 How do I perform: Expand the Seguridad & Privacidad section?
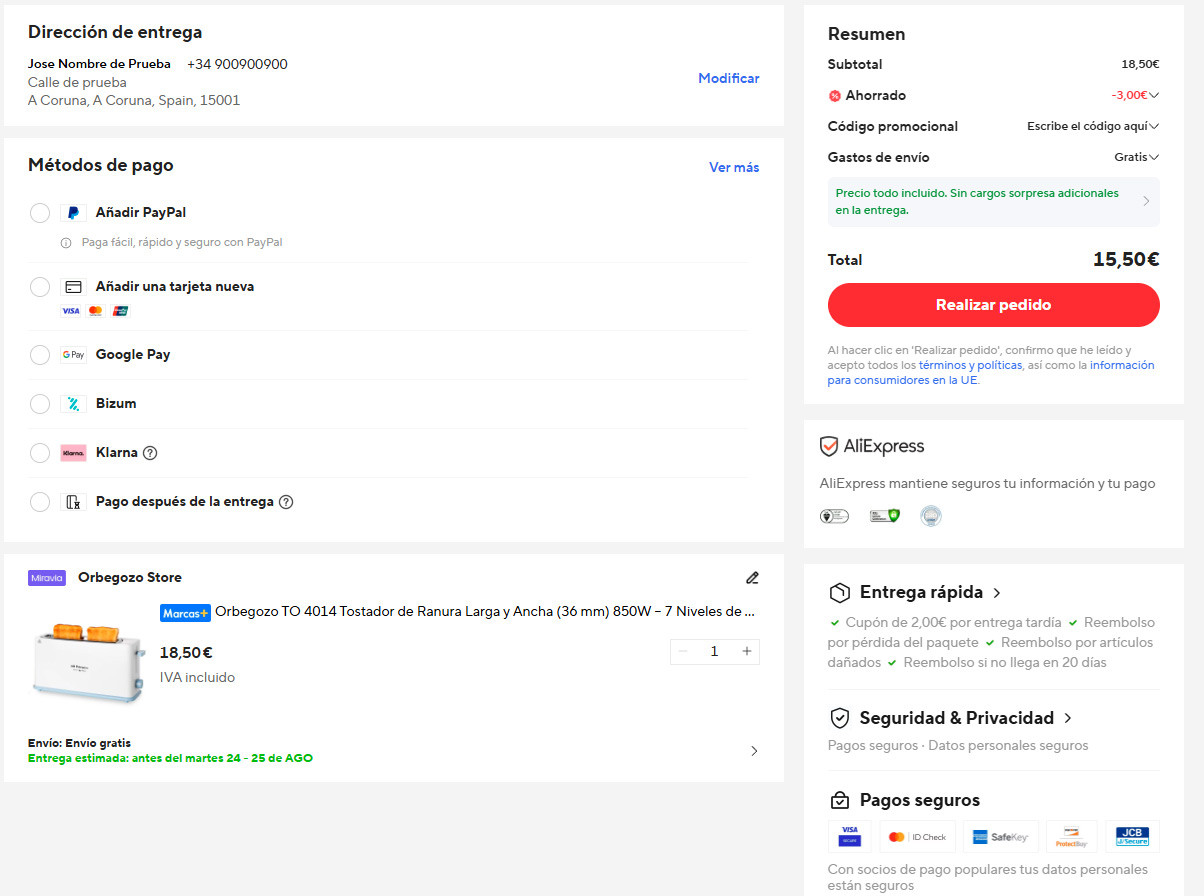(1068, 718)
